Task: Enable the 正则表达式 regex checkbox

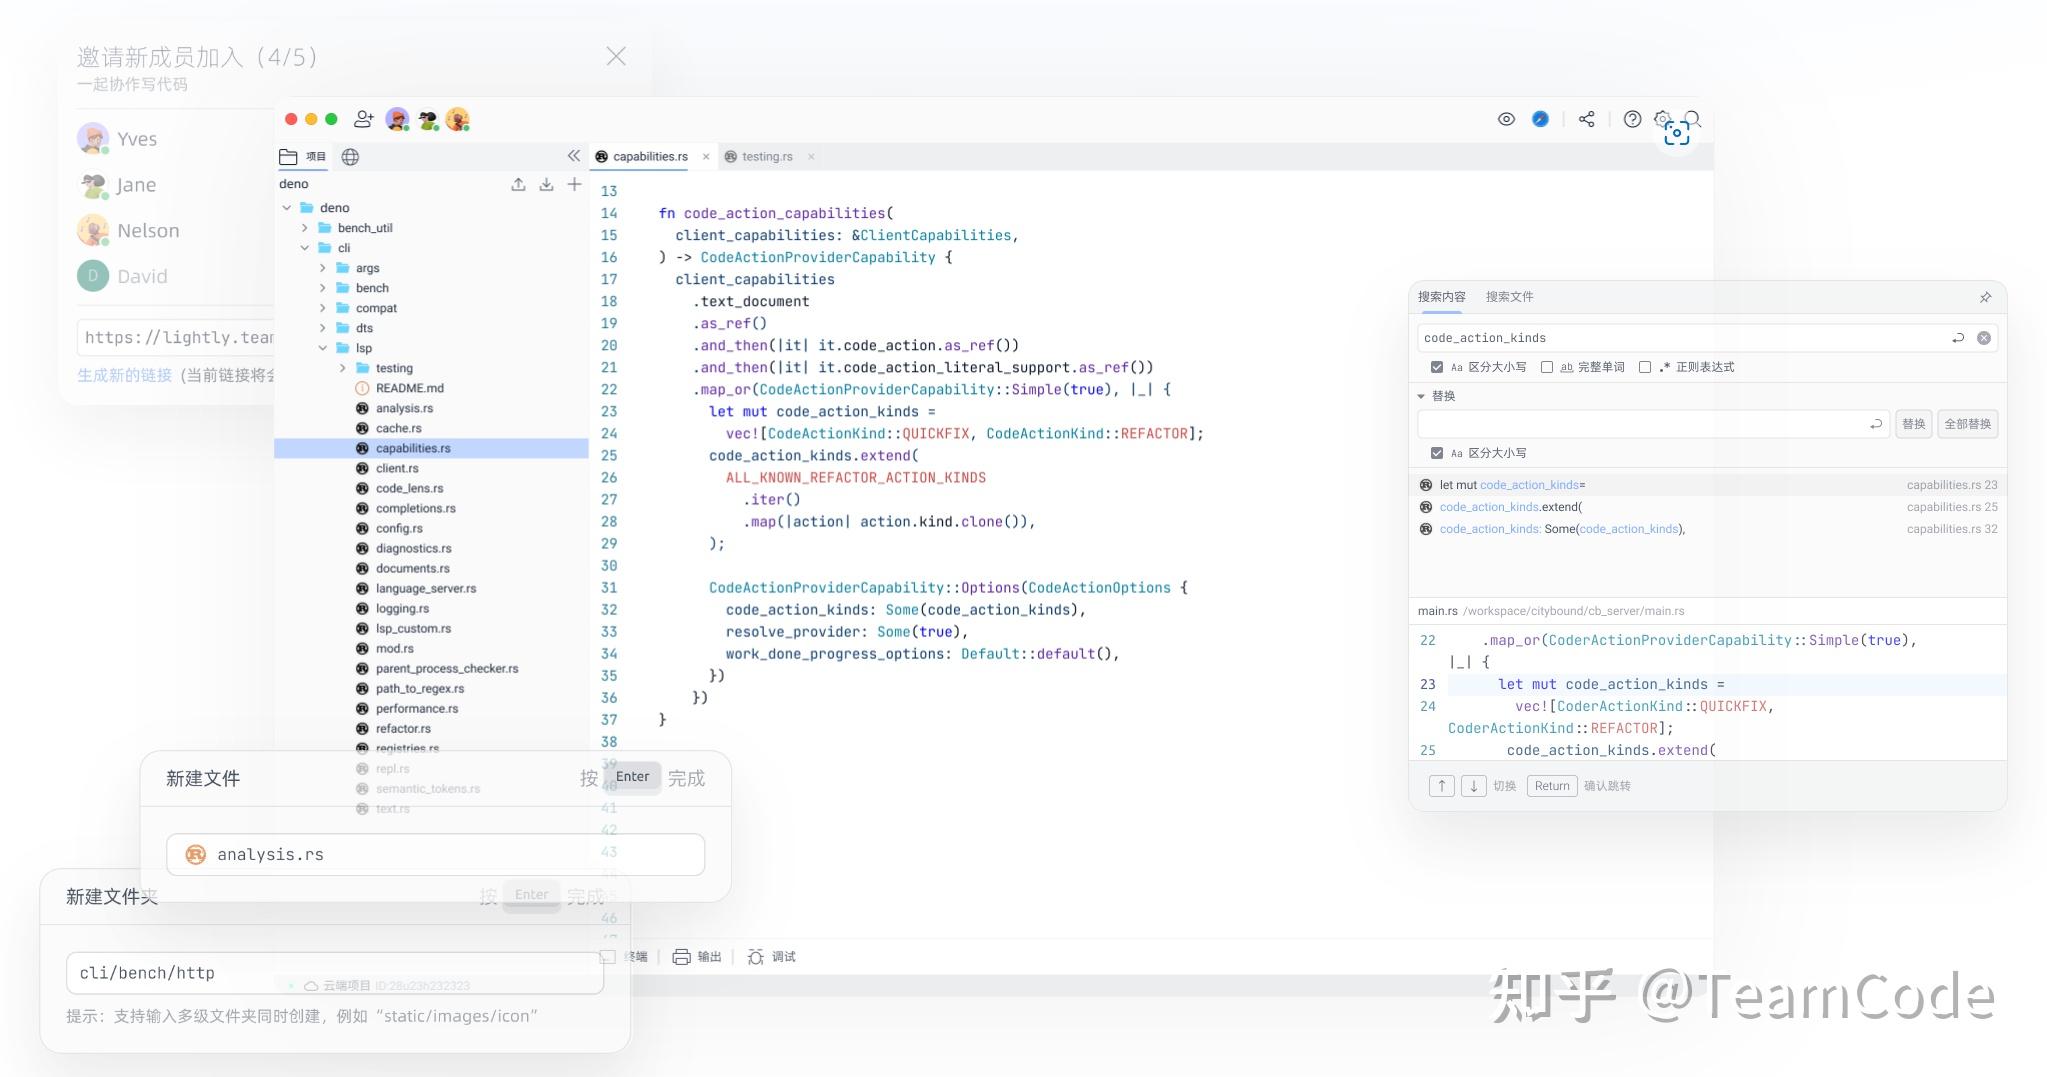Action: (x=1645, y=367)
